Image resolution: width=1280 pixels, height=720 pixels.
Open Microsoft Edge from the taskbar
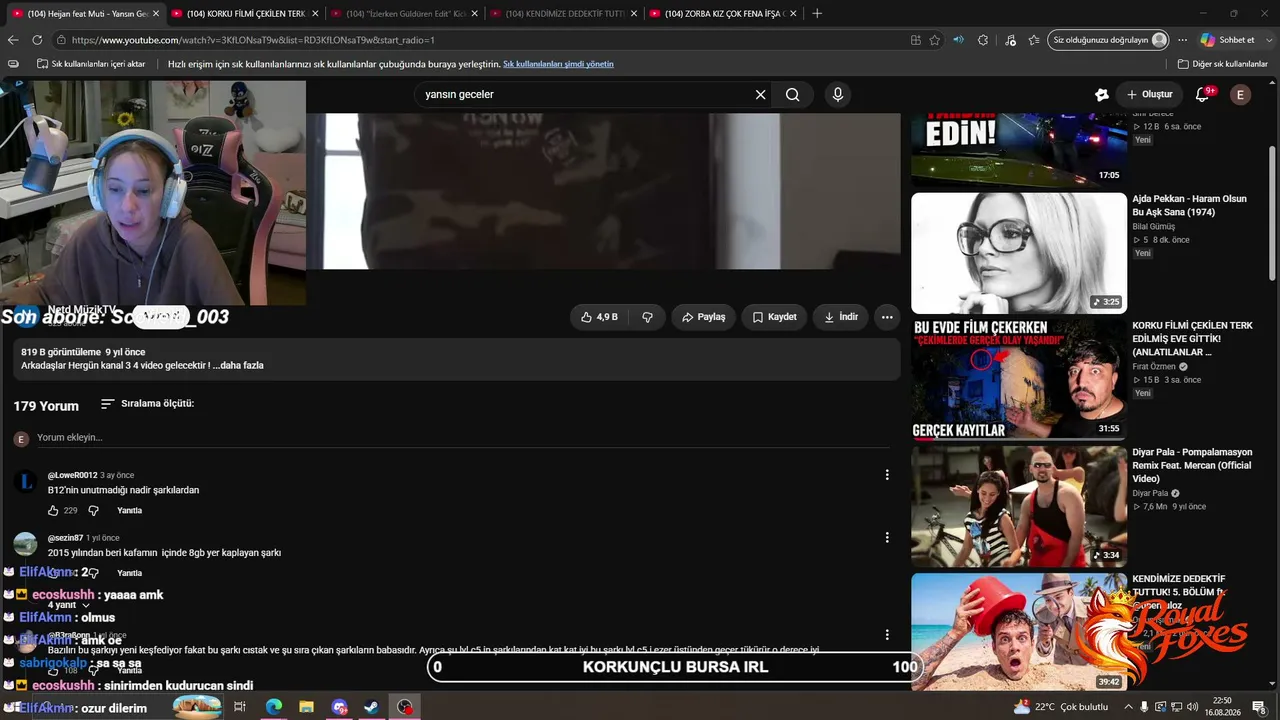(x=274, y=707)
